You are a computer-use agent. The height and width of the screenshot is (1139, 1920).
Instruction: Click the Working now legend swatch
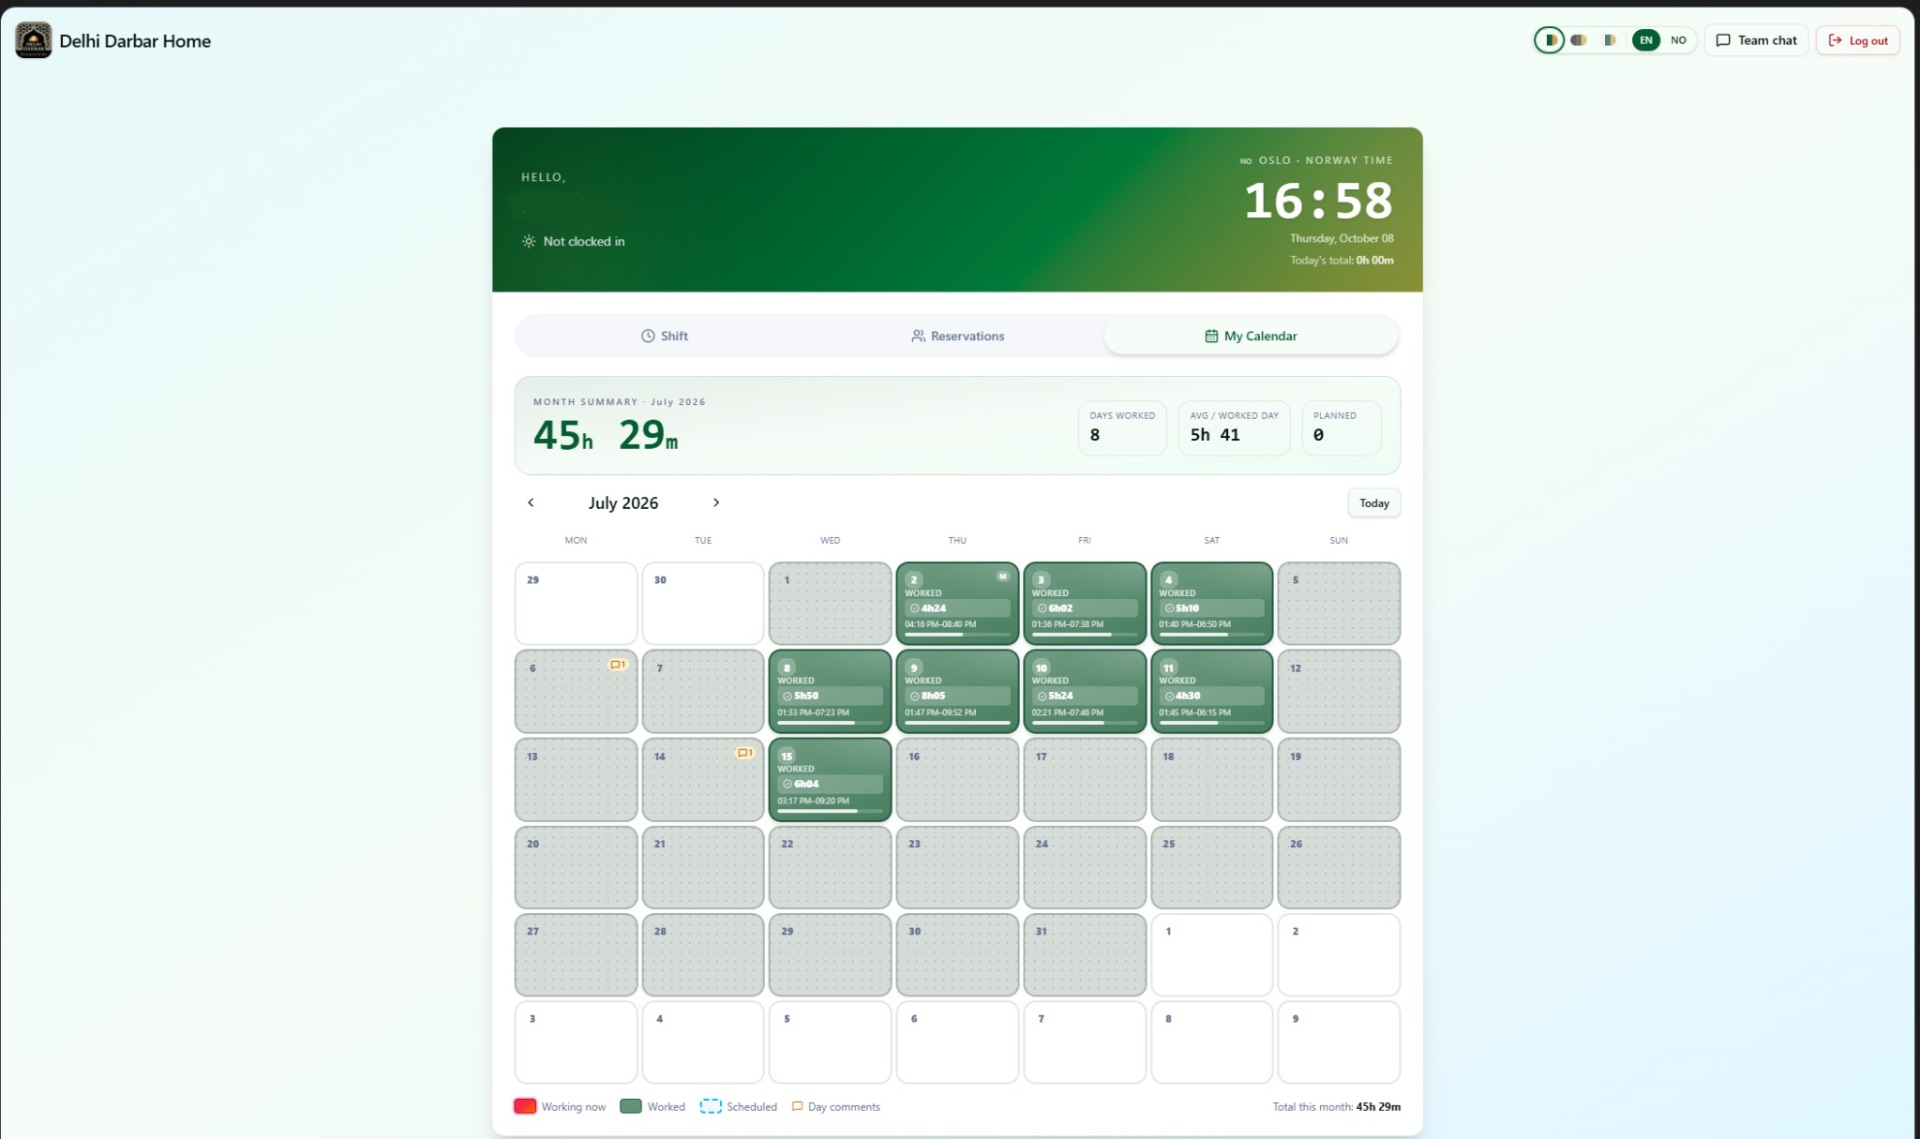pos(525,1106)
